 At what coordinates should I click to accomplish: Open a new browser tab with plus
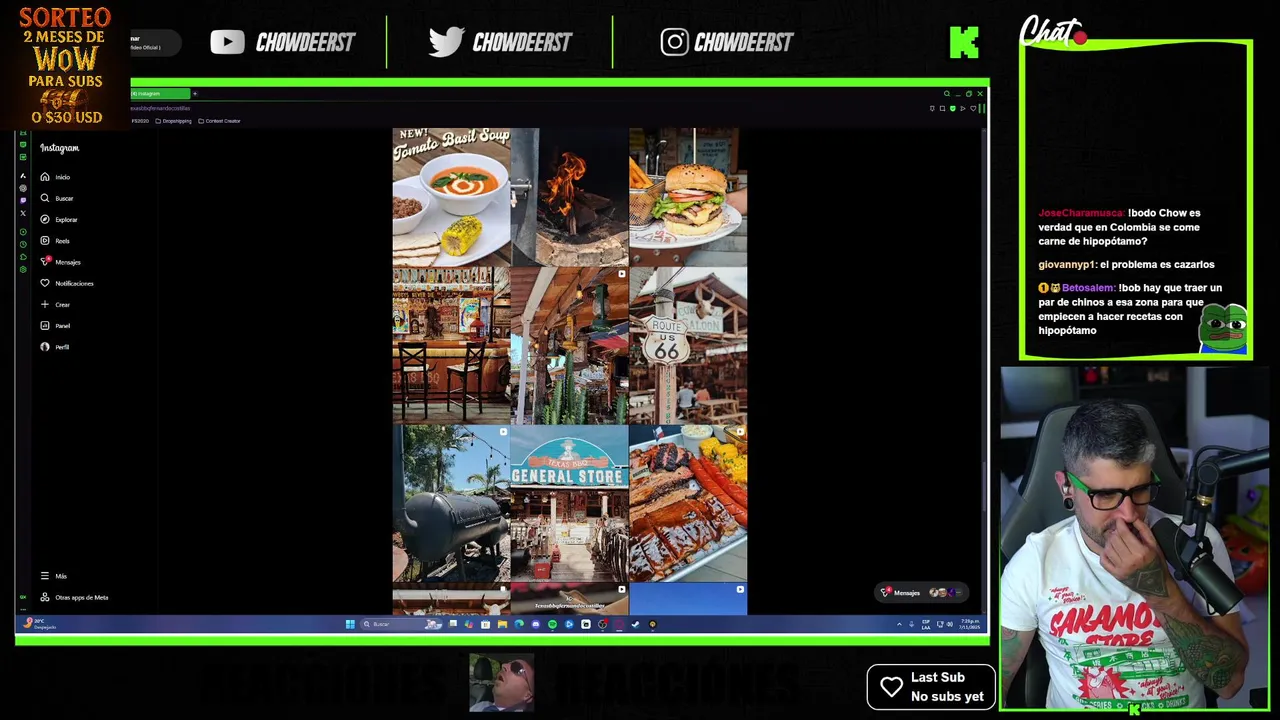click(195, 93)
